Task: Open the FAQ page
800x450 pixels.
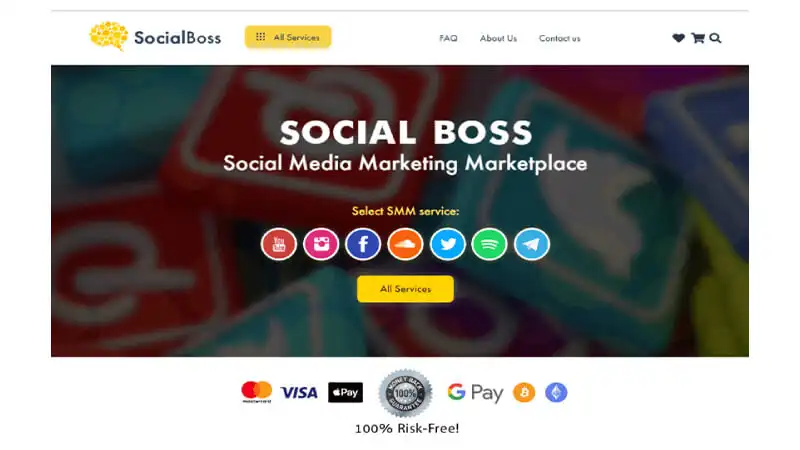Action: [448, 38]
